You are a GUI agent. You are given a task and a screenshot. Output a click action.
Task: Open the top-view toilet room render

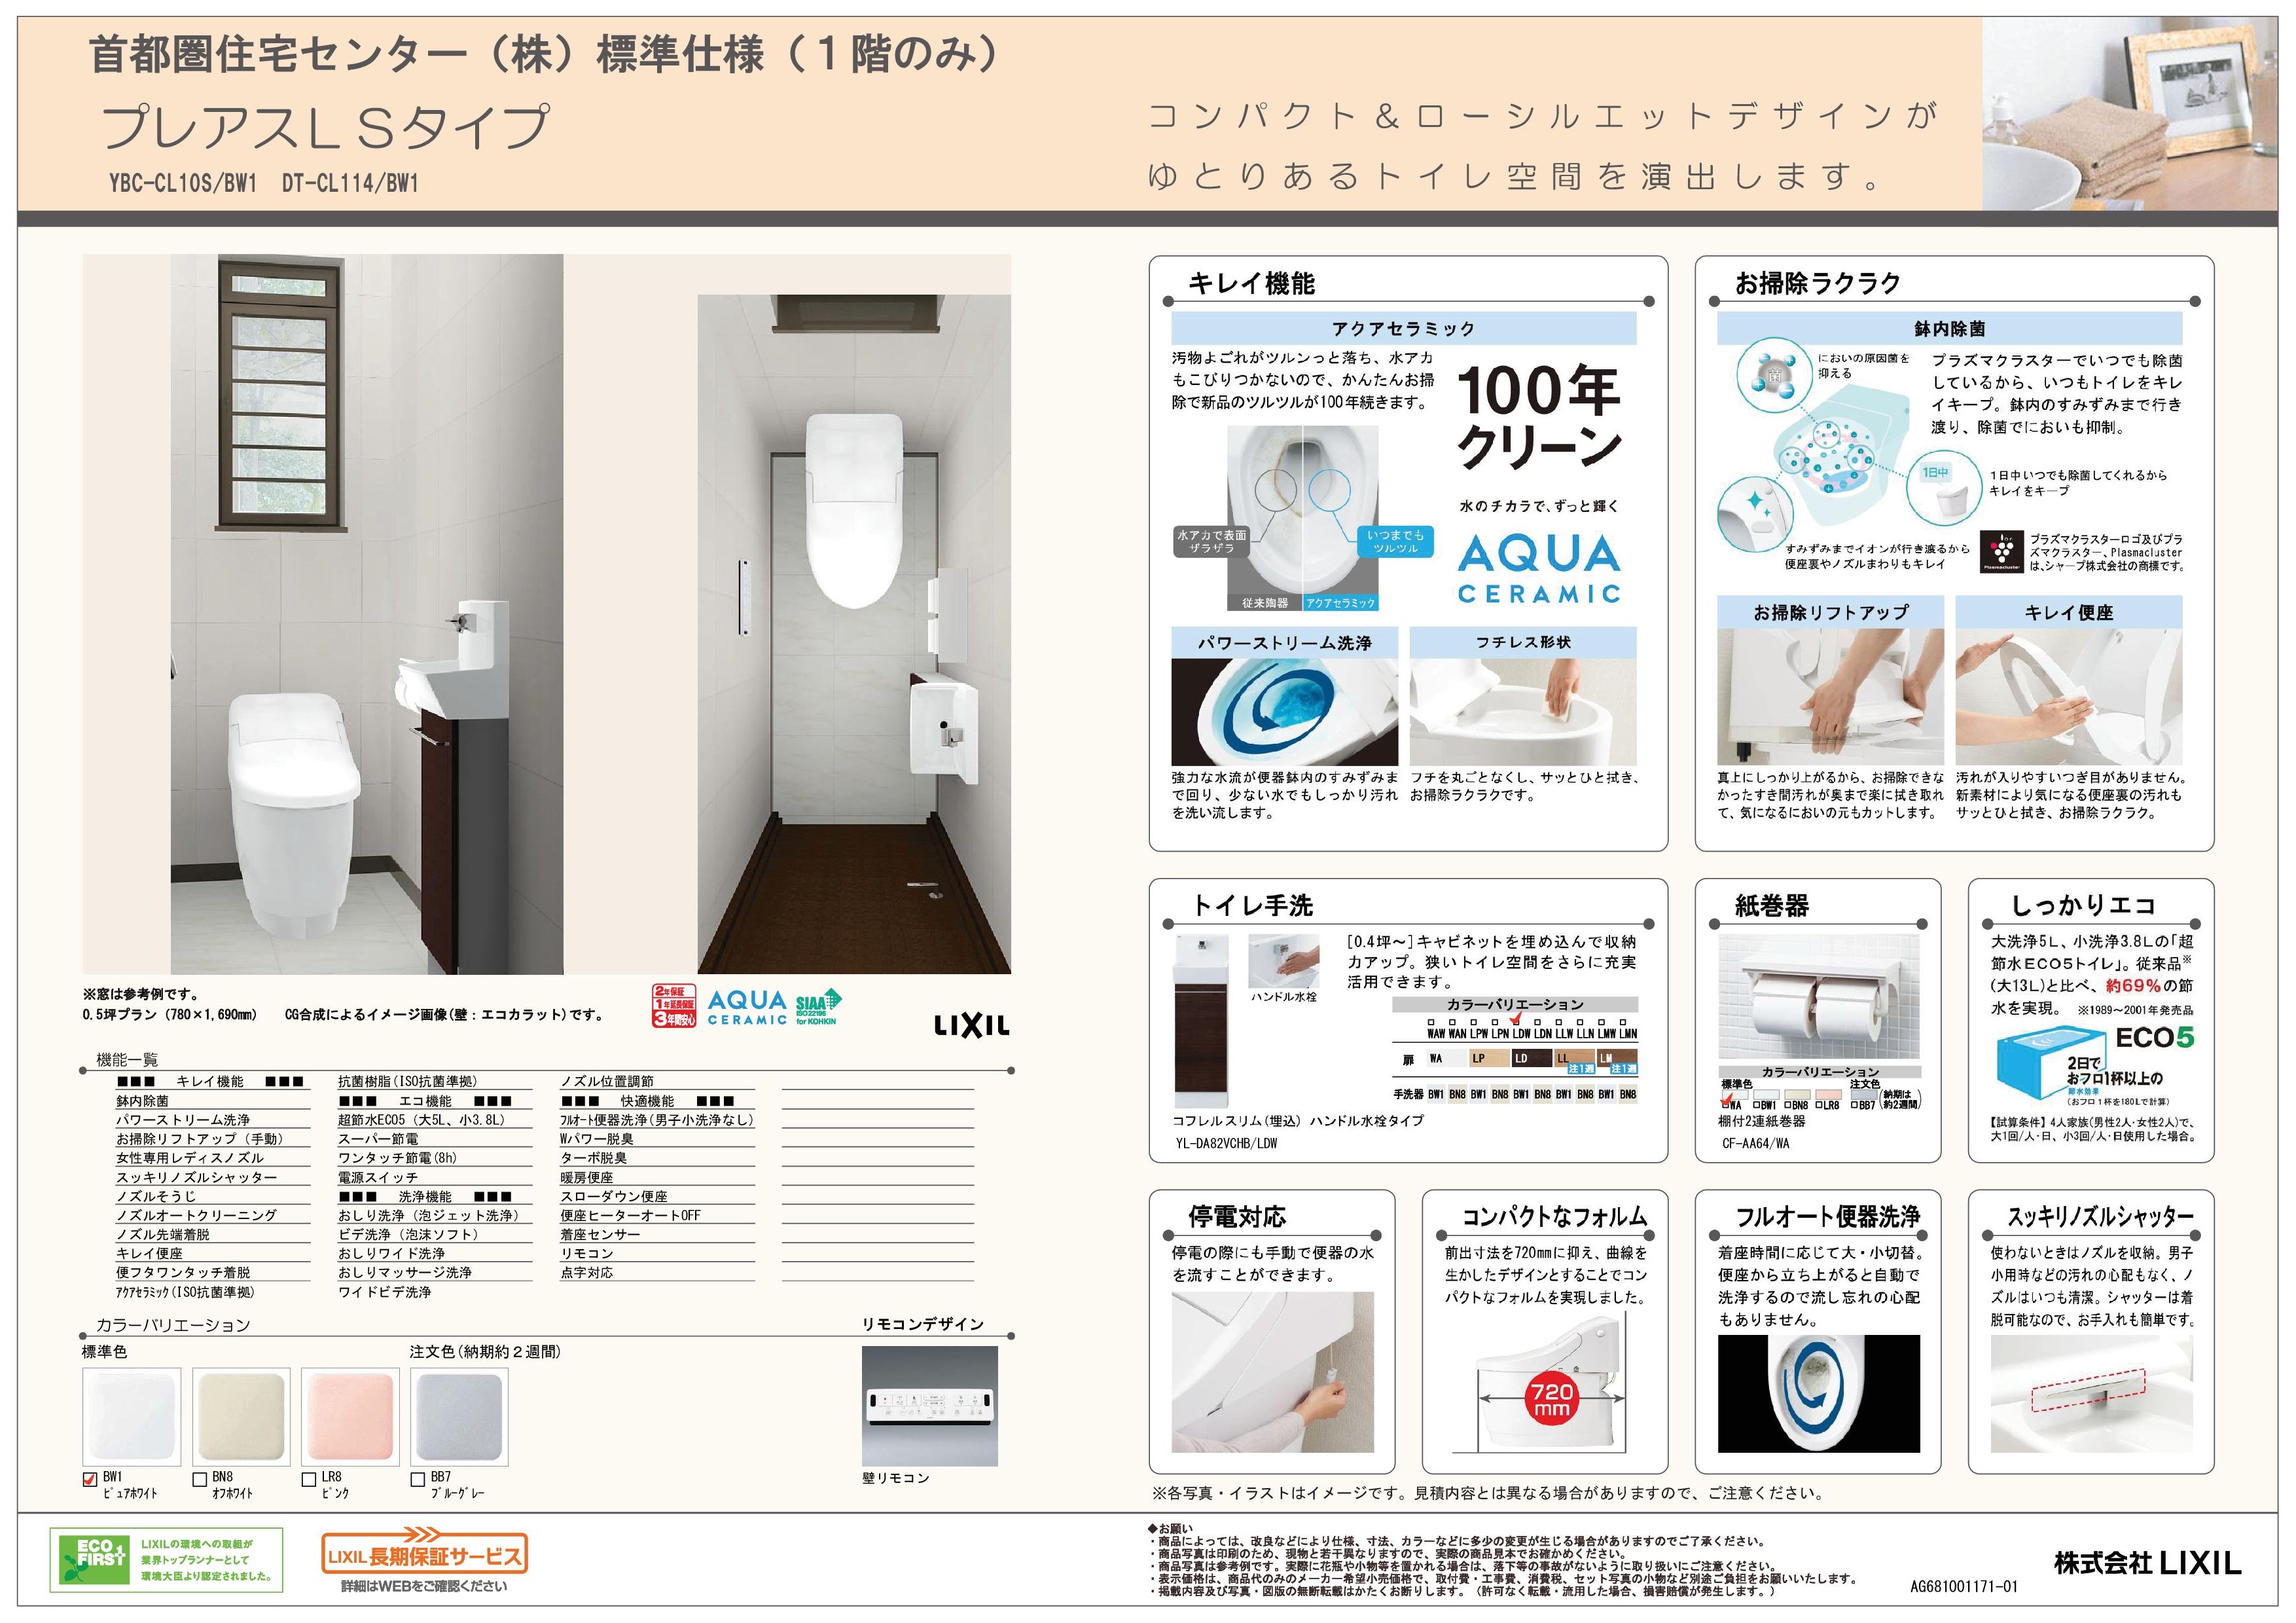(x=854, y=634)
